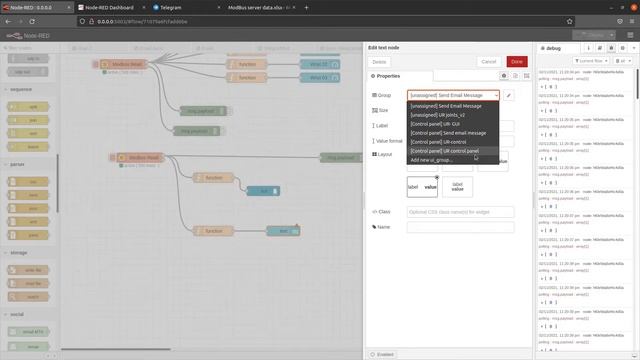Close the Telegram browser tab
640x360 pixels.
tap(219, 7)
